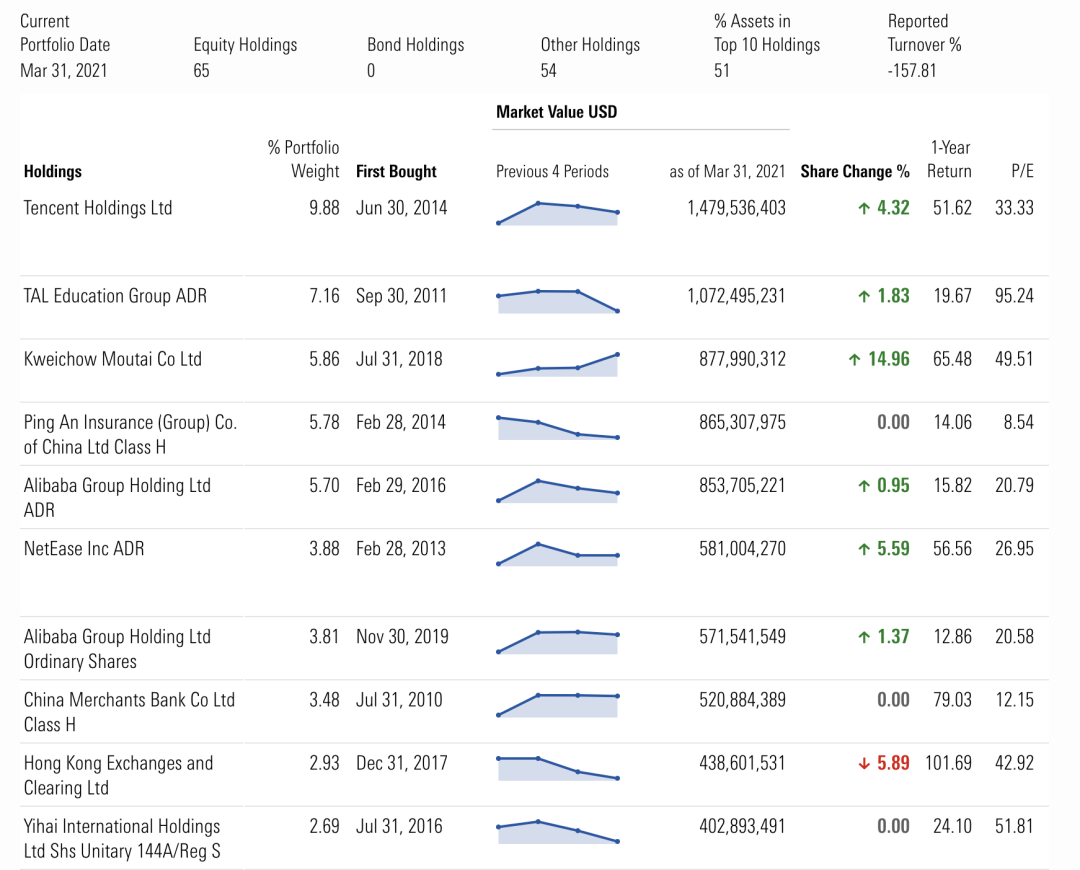Click the first bought date Nov 30, 2019
The image size is (1080, 870).
[402, 636]
